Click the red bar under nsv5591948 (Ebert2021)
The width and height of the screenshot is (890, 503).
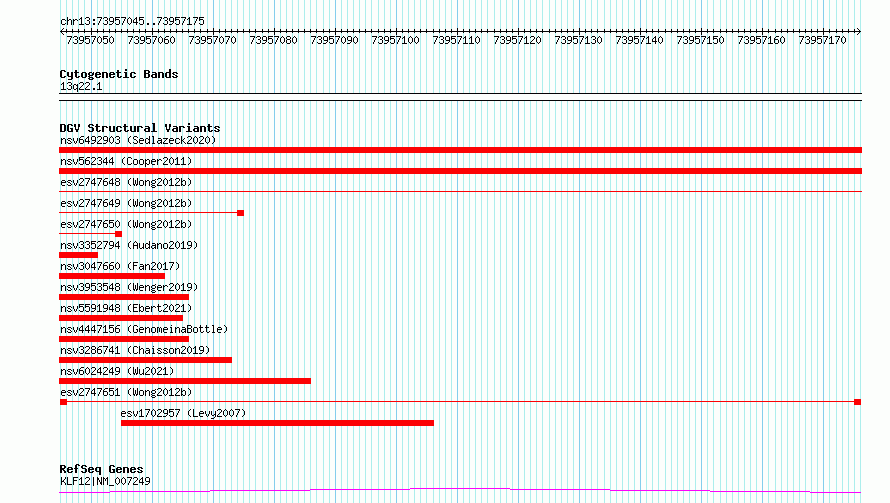[121, 318]
